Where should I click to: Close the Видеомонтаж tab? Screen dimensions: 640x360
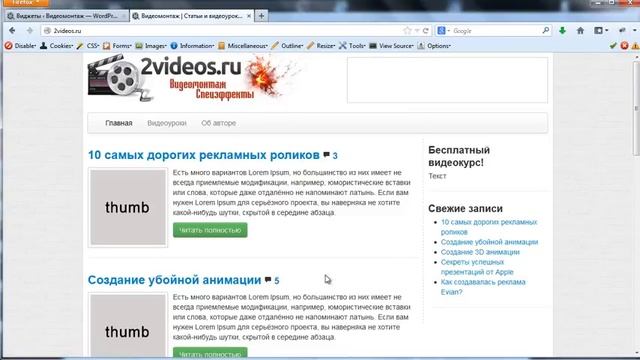(249, 16)
